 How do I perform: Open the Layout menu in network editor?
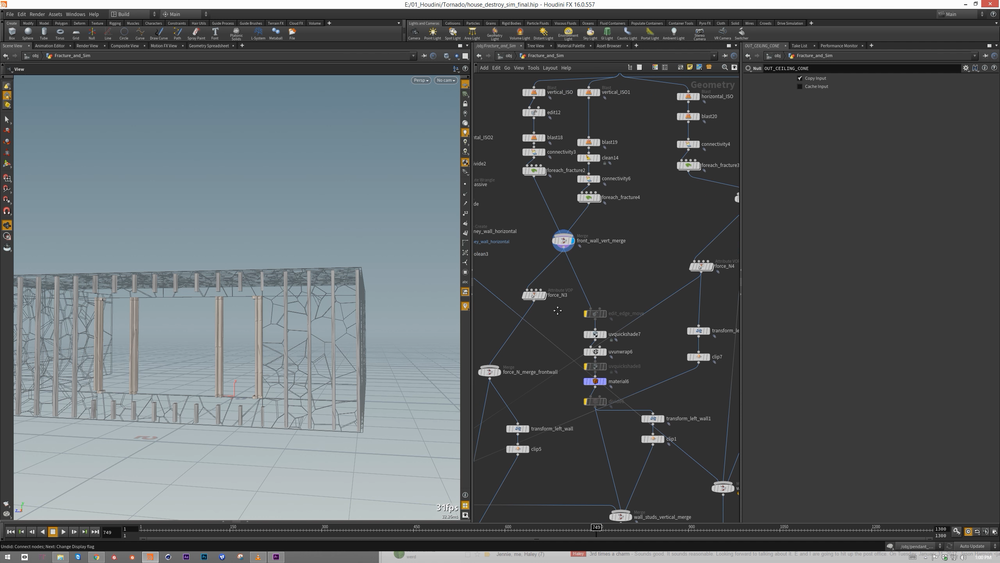pyautogui.click(x=550, y=68)
